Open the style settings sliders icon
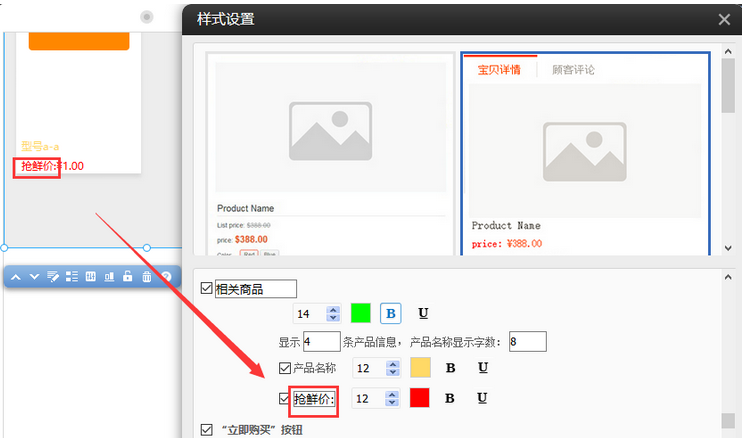Viewport: 749px width, 438px height. [x=91, y=277]
